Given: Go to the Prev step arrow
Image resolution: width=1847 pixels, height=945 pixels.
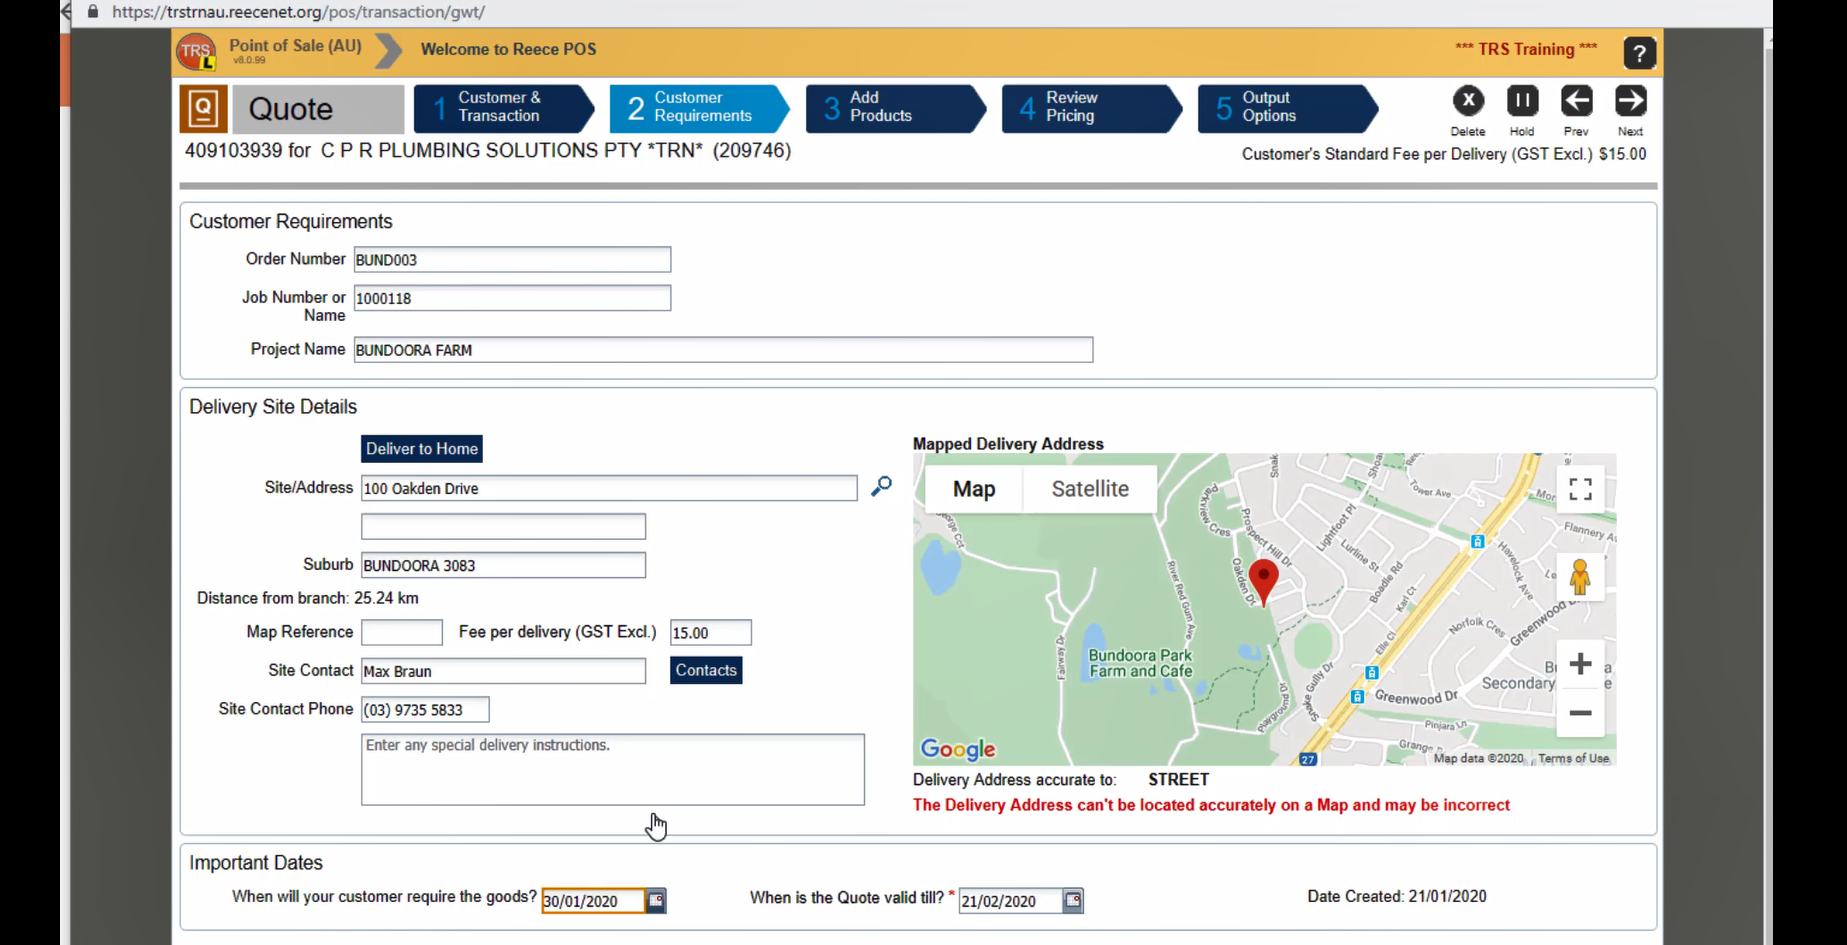Looking at the screenshot, I should (x=1576, y=101).
